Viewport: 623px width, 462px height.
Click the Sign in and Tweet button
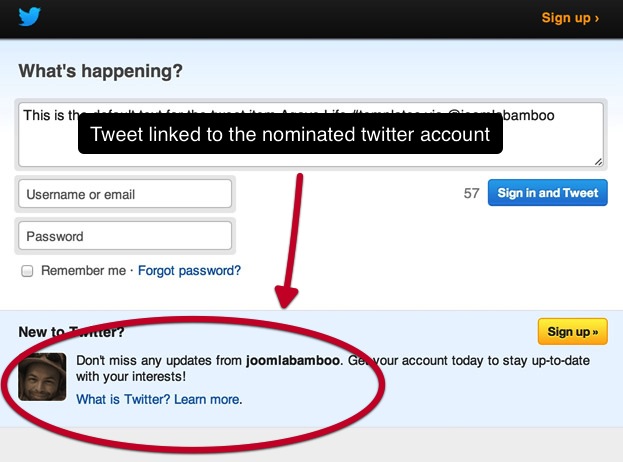548,193
